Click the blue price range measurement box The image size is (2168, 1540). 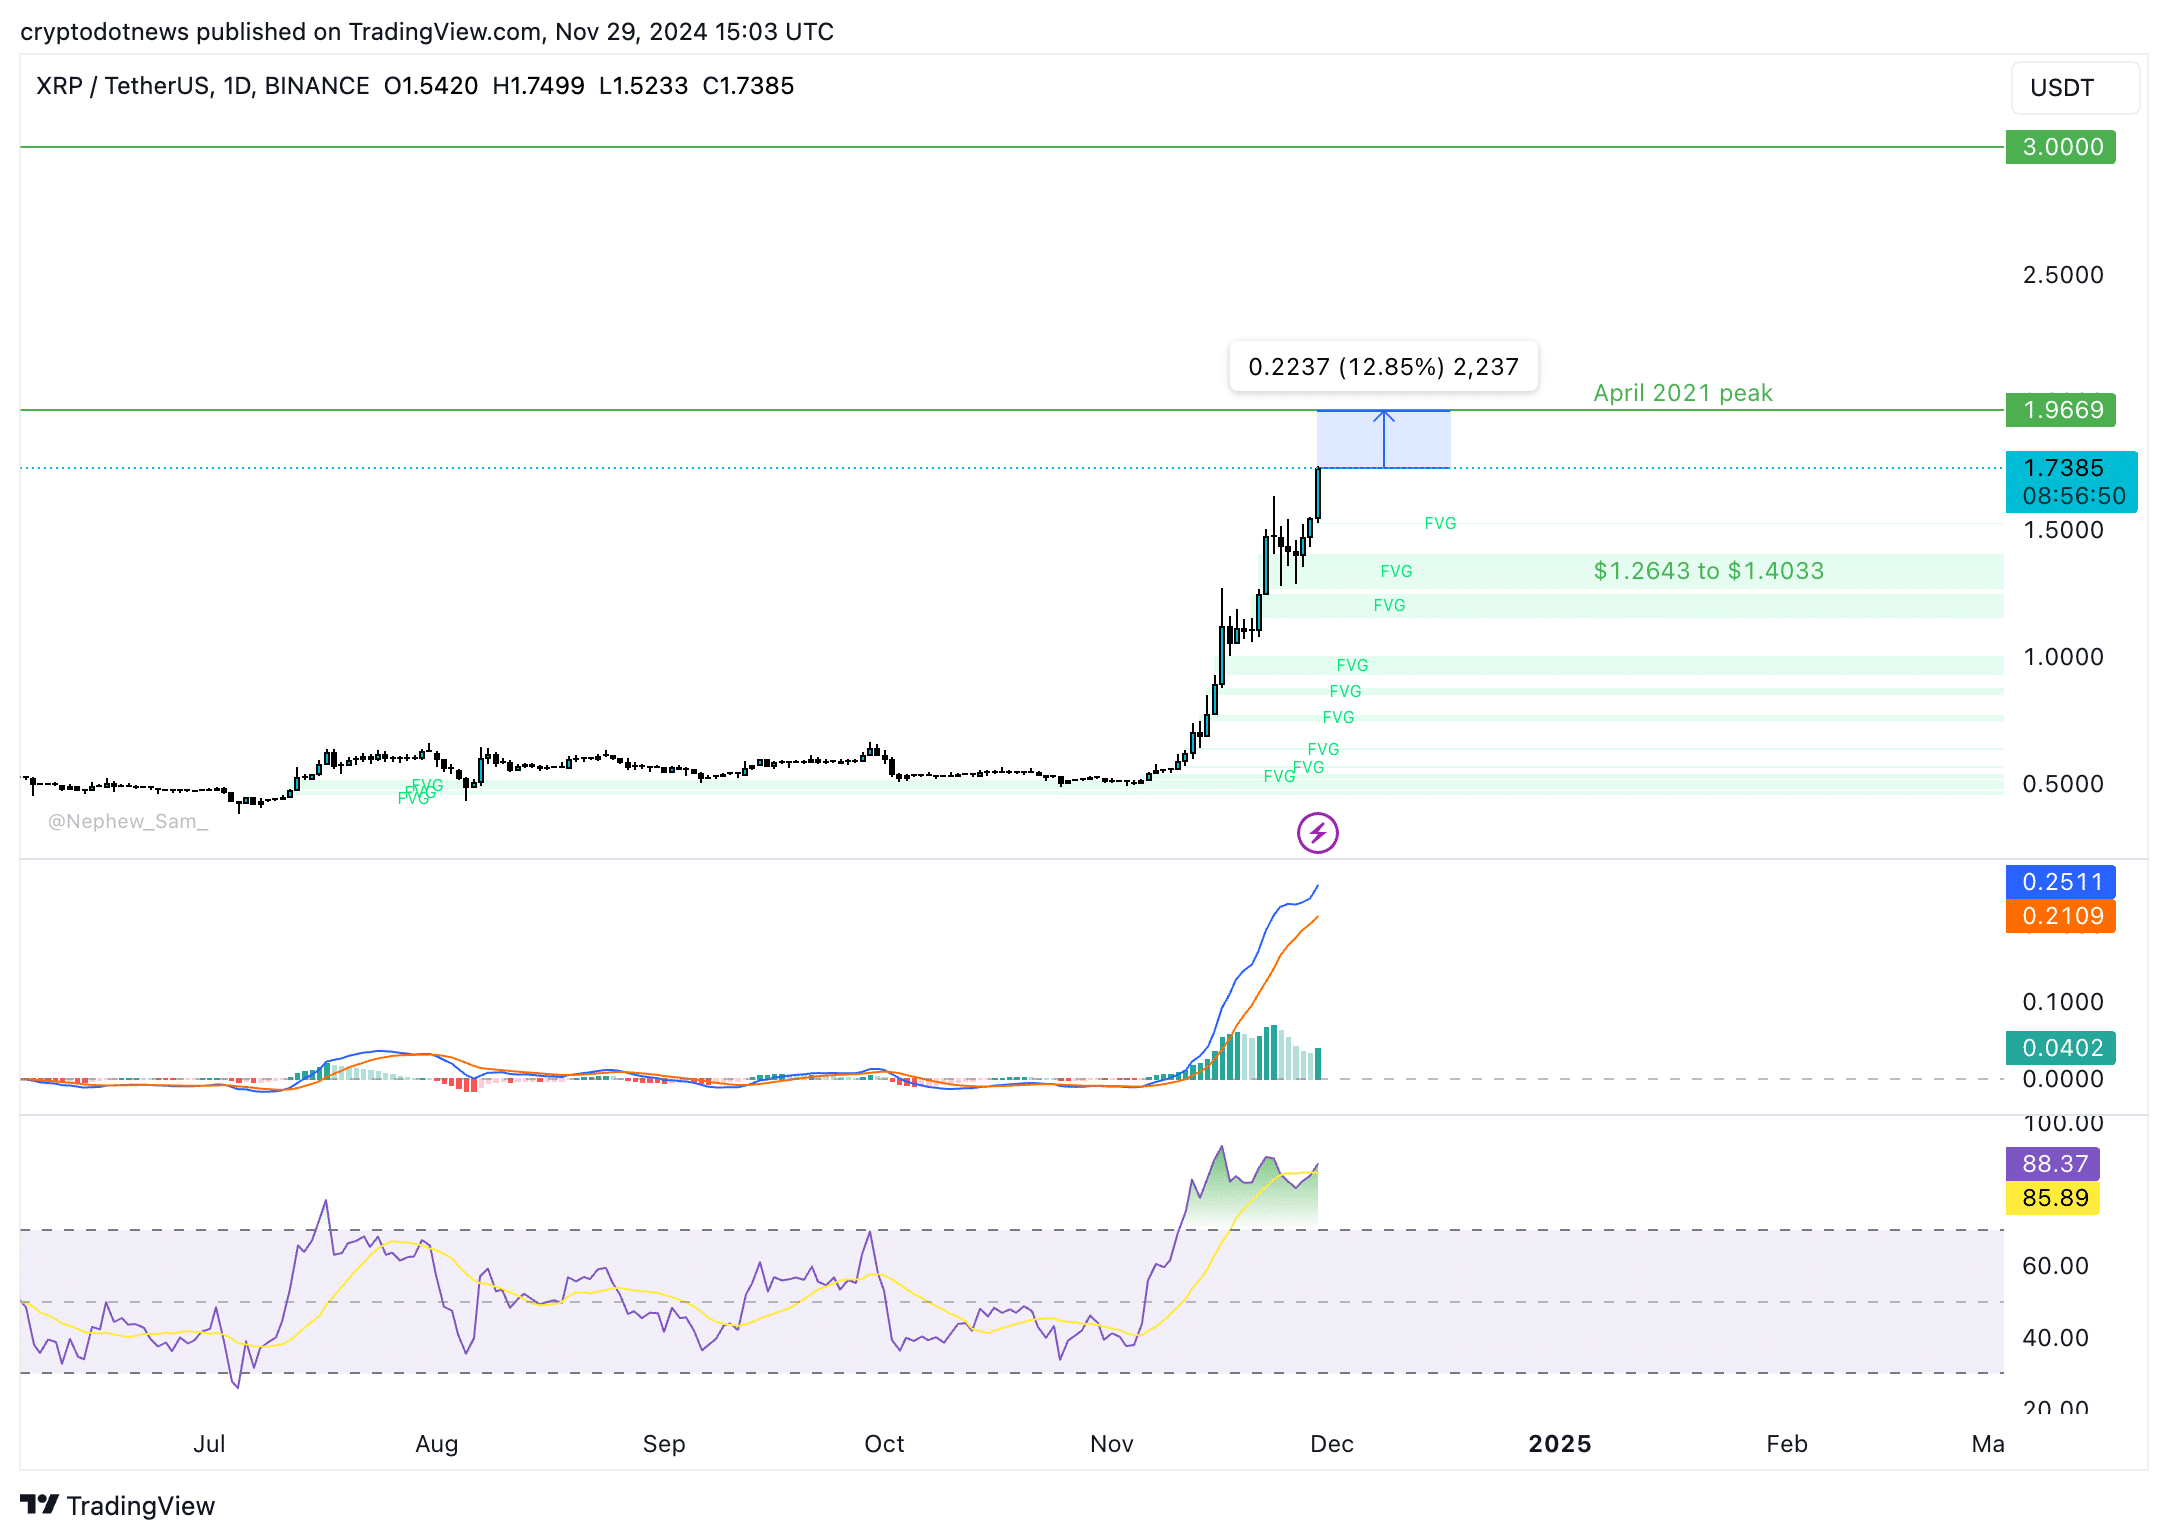click(x=1383, y=439)
